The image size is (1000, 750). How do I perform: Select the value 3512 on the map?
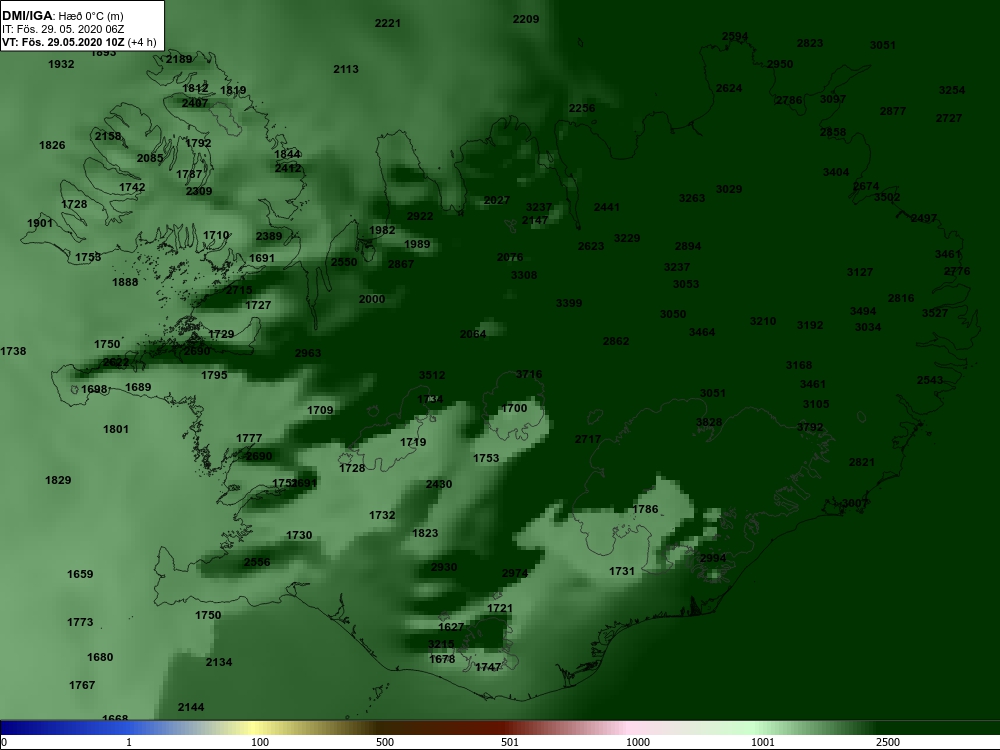[432, 376]
